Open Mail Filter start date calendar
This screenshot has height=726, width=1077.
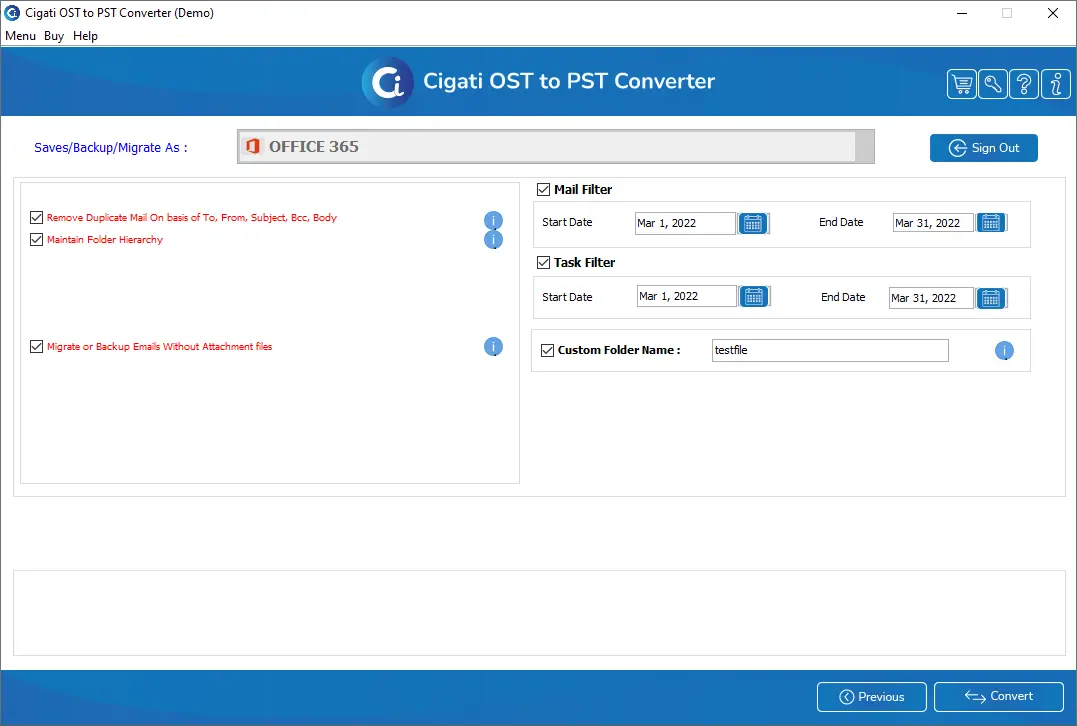pos(753,223)
